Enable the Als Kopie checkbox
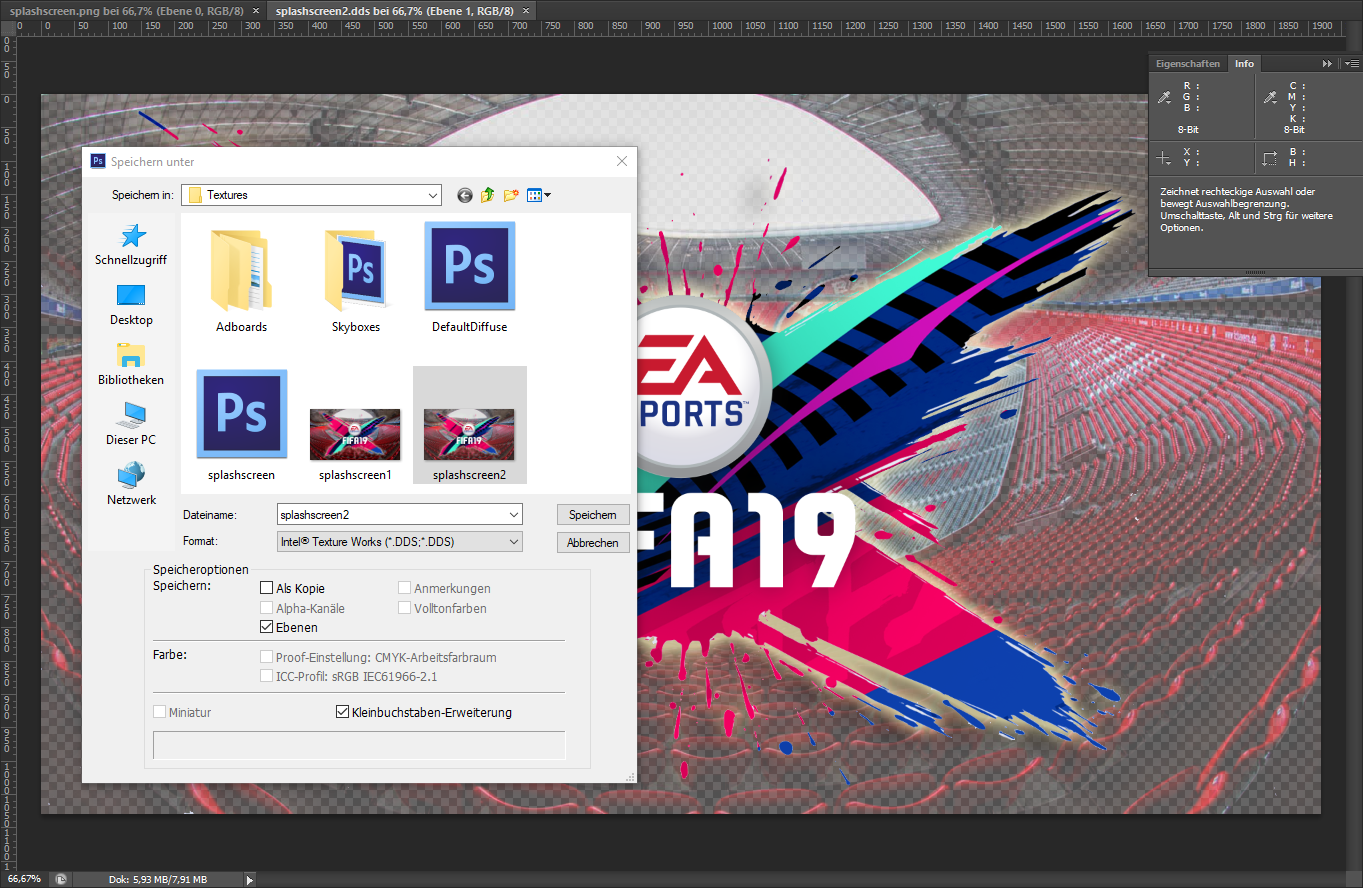The image size is (1363, 888). (x=267, y=588)
